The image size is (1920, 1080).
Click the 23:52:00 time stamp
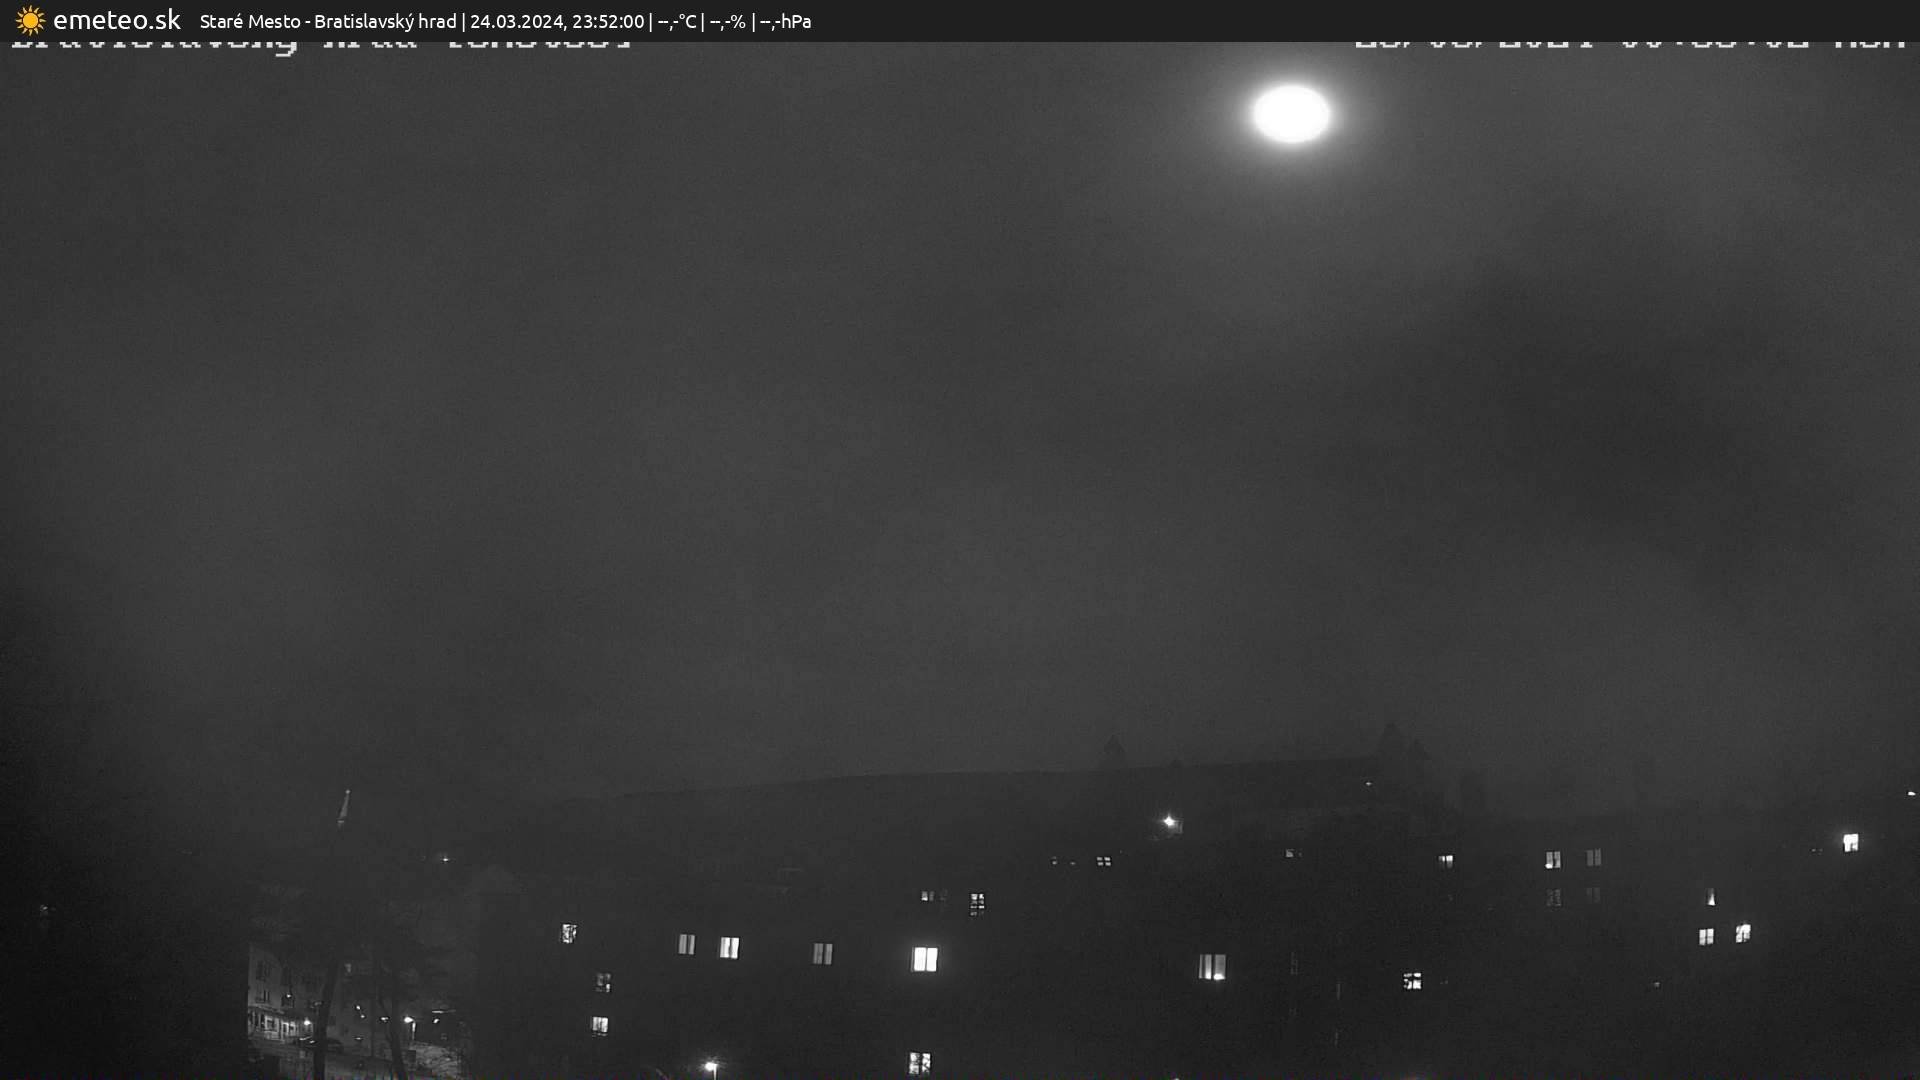click(x=608, y=21)
